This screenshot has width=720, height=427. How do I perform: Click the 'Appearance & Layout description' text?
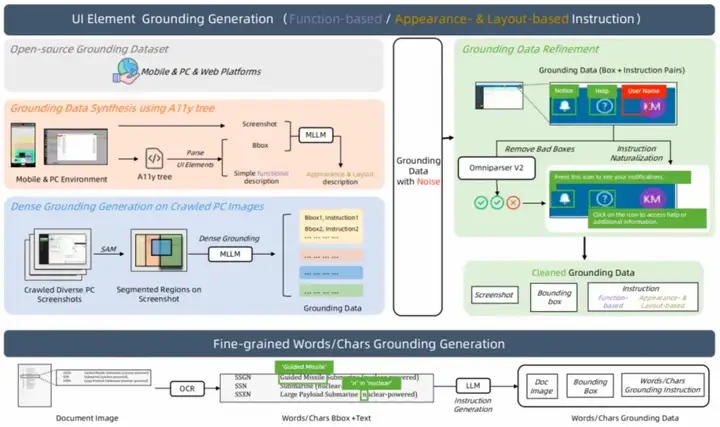(340, 178)
